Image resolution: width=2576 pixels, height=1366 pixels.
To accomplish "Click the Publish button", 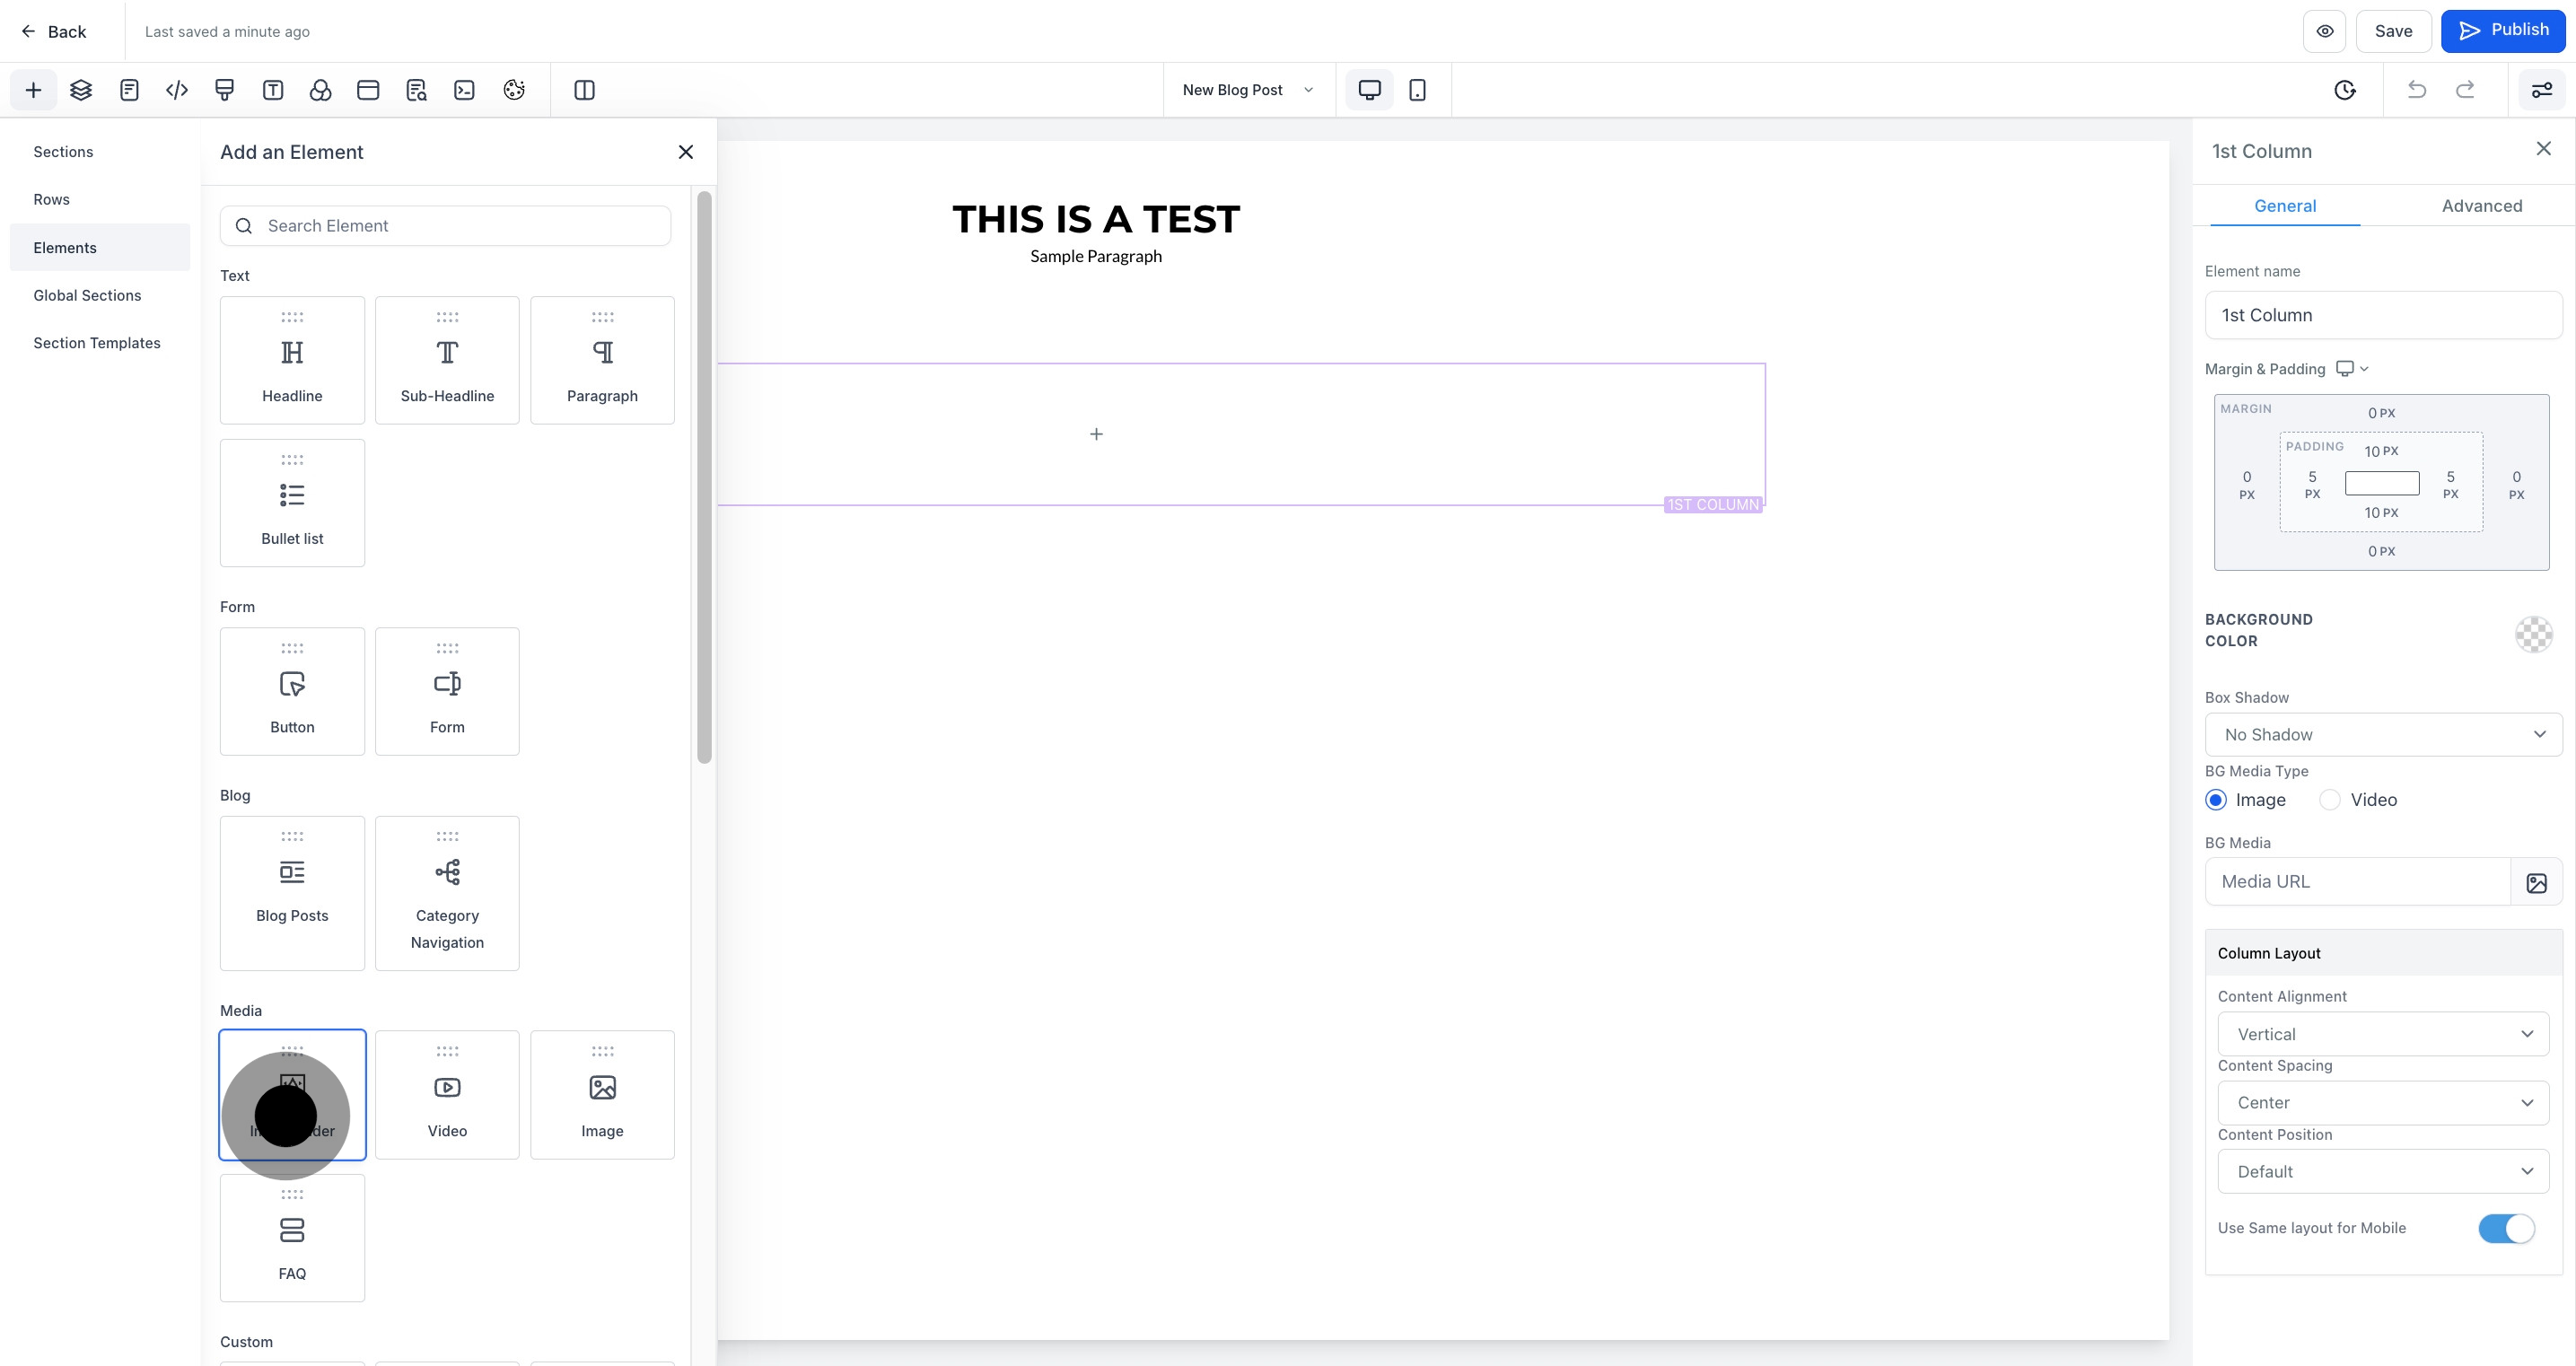I will (2503, 31).
